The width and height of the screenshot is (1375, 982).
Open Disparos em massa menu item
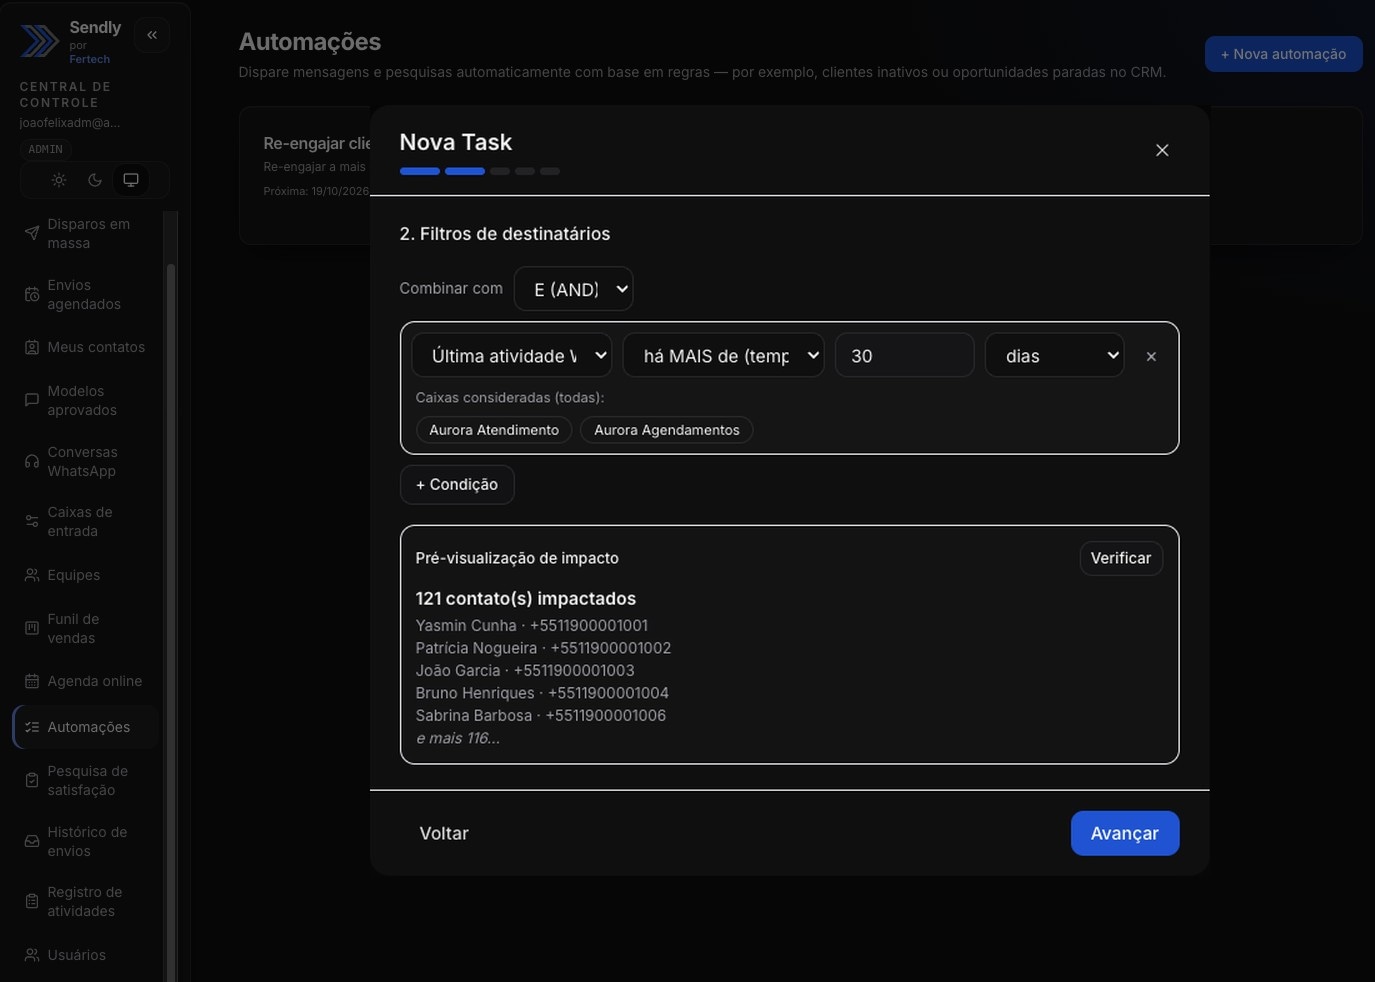(86, 234)
